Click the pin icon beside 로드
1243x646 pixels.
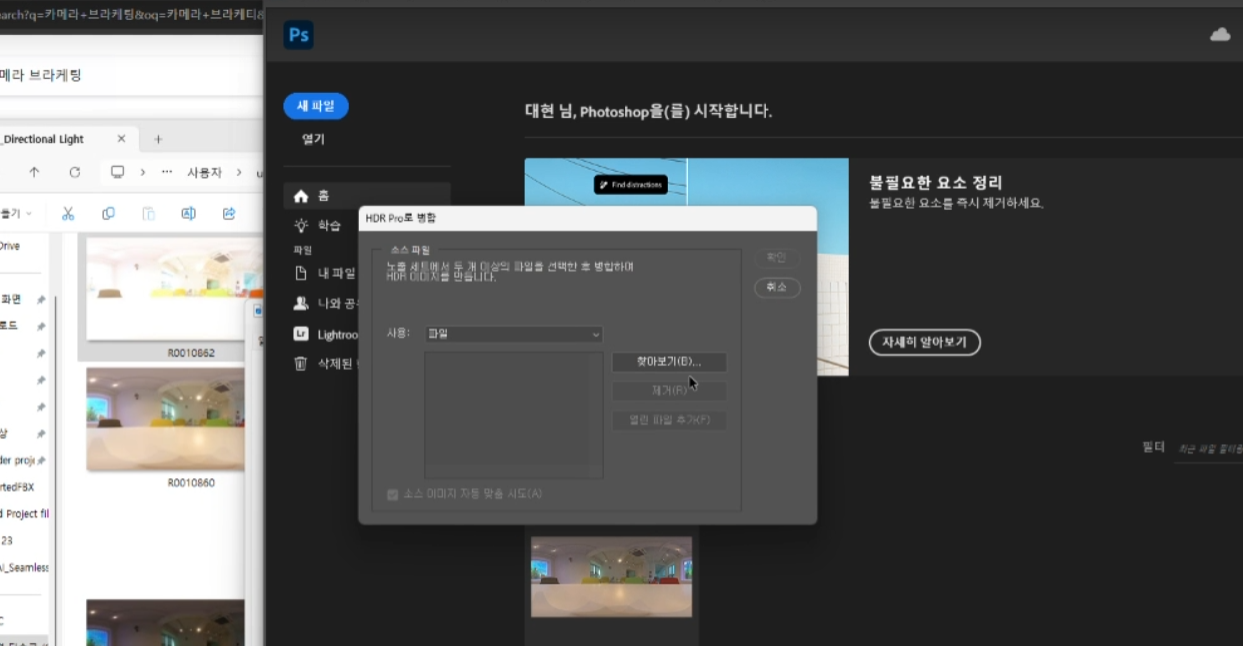coord(41,326)
